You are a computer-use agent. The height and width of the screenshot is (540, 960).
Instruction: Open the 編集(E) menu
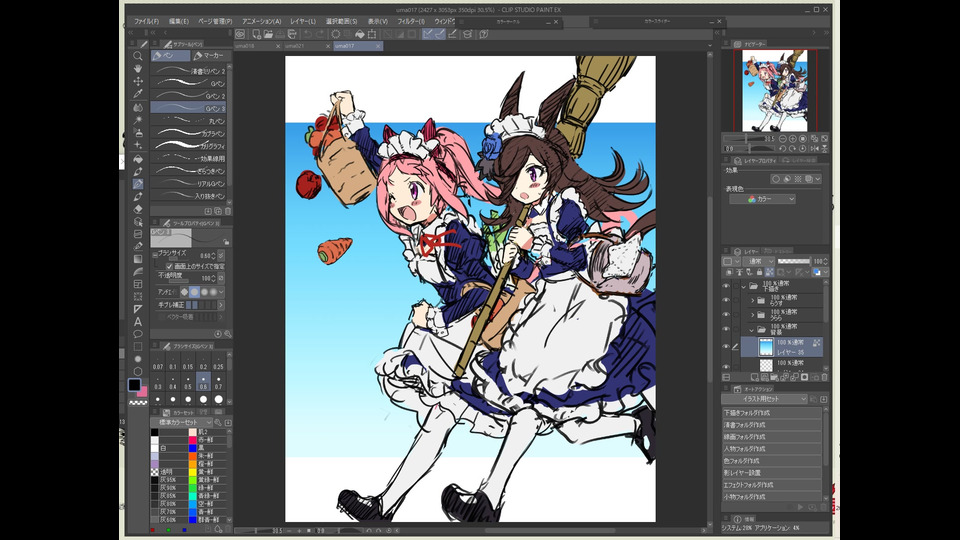click(179, 21)
